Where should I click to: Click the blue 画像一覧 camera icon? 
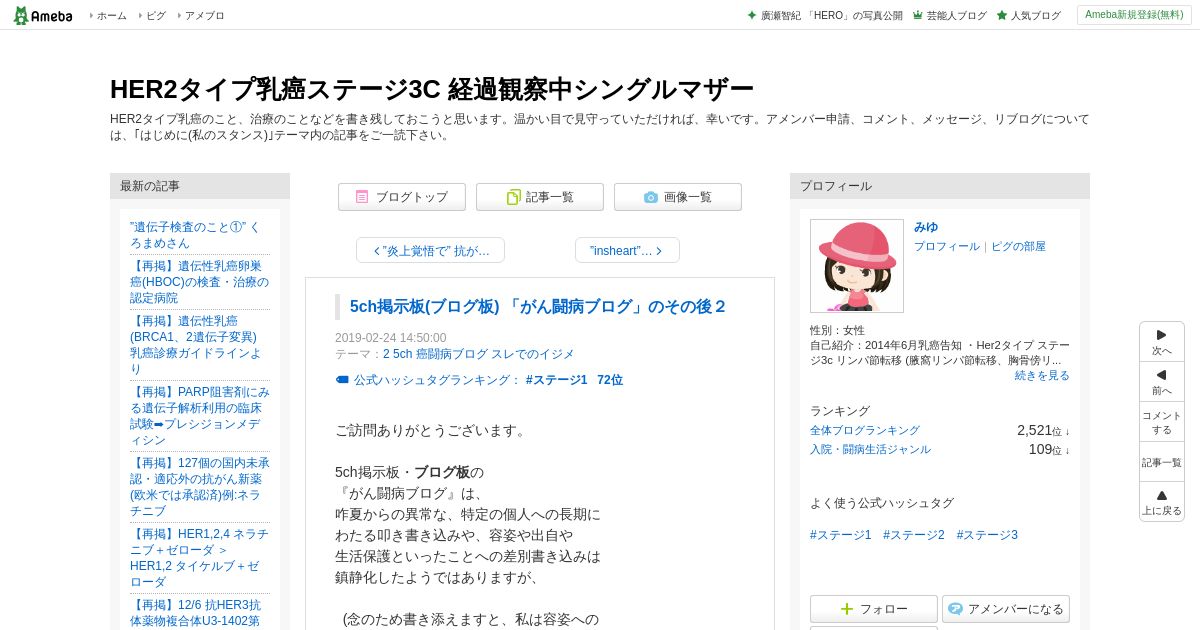pyautogui.click(x=651, y=197)
